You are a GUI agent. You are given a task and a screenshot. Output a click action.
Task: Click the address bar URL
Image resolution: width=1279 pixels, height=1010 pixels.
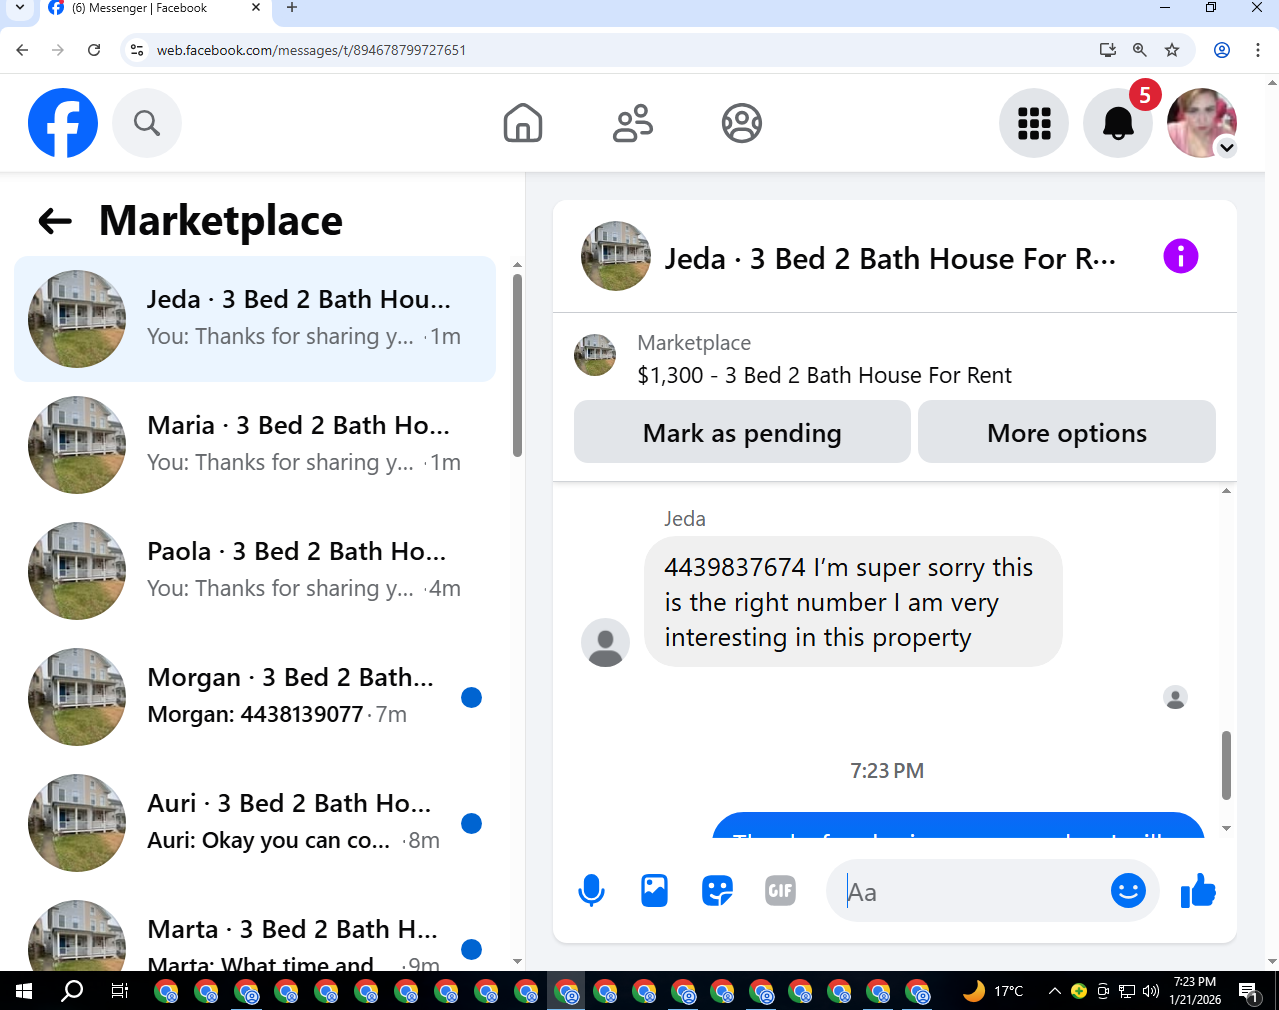(311, 50)
